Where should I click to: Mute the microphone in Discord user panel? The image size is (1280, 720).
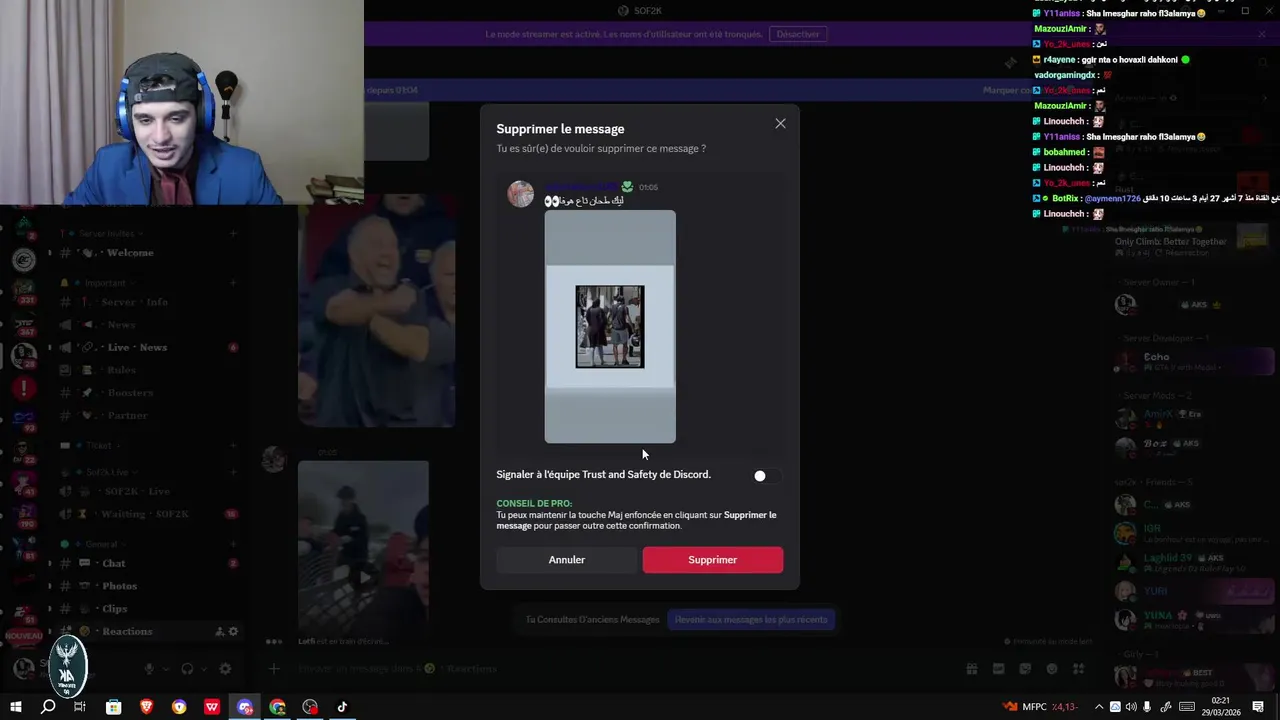coord(149,669)
